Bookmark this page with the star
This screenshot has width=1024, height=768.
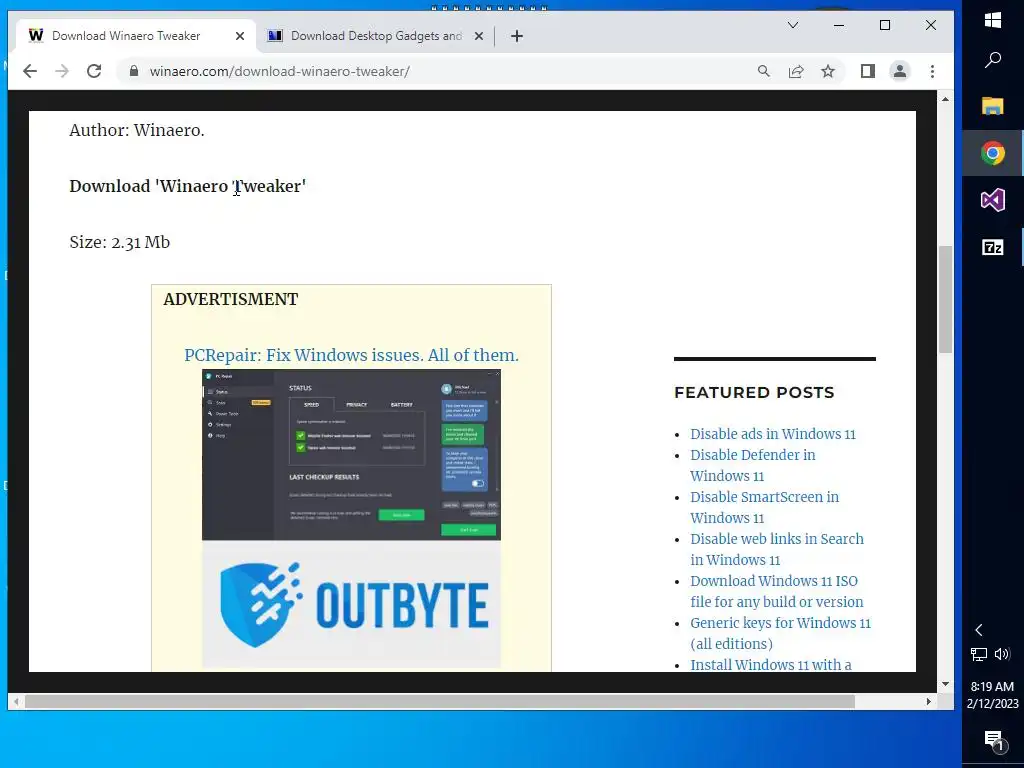pos(828,71)
